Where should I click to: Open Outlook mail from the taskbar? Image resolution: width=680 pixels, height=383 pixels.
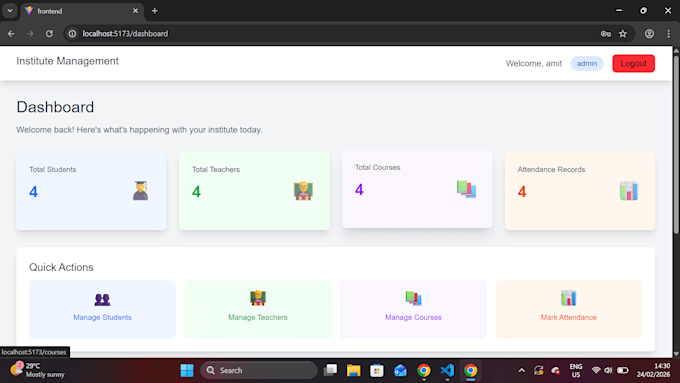(x=400, y=370)
